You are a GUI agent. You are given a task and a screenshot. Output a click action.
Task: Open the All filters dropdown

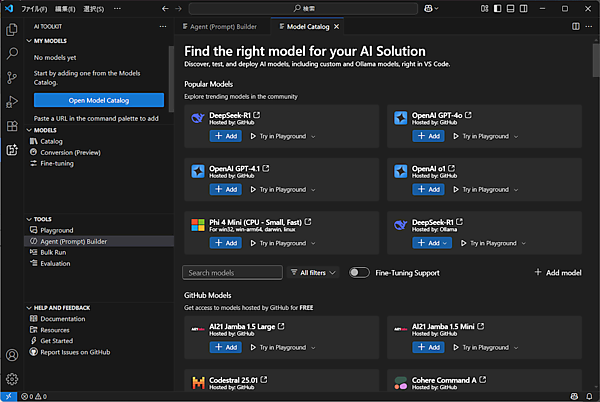314,272
